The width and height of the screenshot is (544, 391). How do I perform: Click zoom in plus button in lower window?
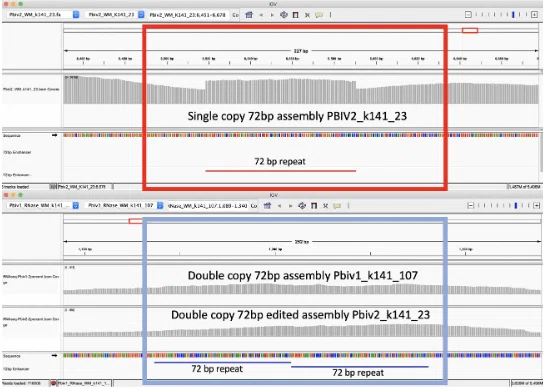(x=537, y=206)
